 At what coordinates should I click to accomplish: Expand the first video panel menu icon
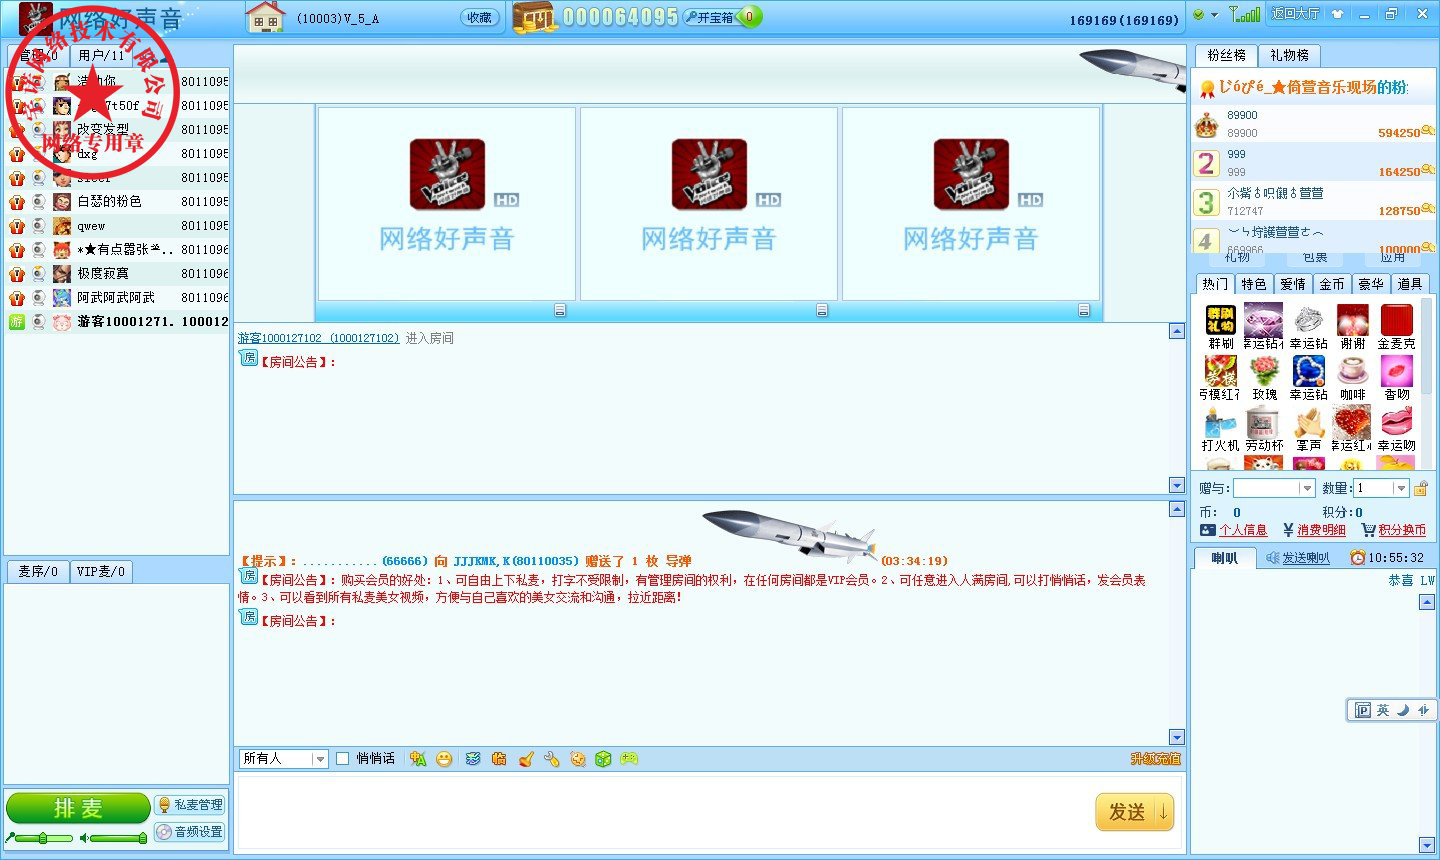(x=560, y=310)
